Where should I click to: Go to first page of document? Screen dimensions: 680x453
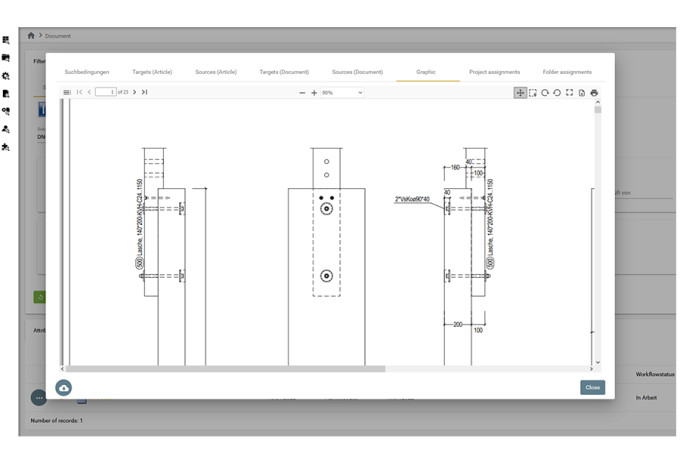[80, 92]
